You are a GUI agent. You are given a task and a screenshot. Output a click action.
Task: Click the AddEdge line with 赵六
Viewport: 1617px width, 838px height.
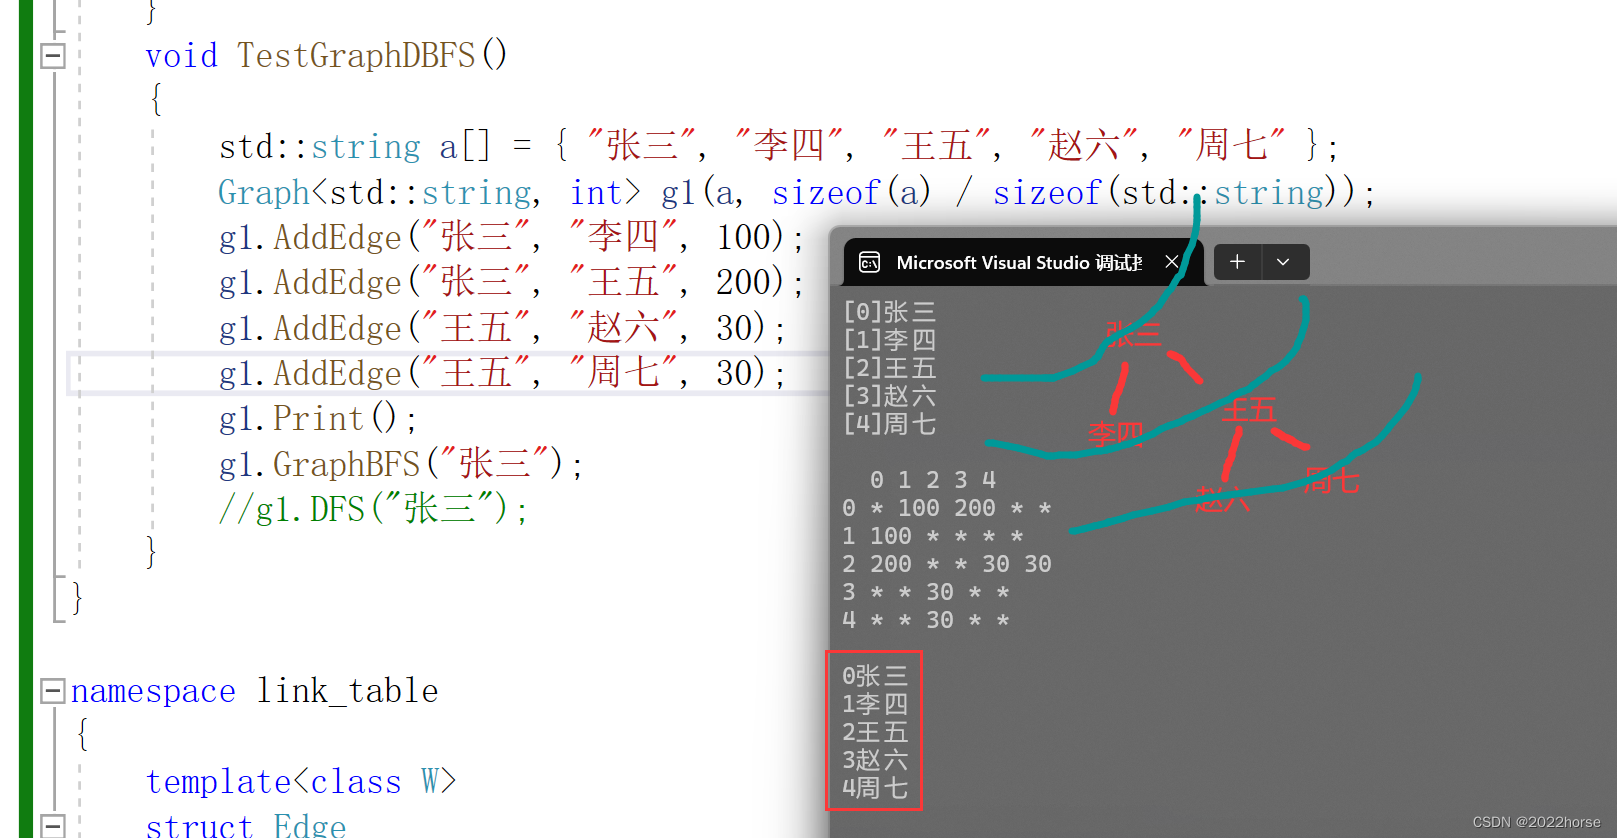point(502,328)
